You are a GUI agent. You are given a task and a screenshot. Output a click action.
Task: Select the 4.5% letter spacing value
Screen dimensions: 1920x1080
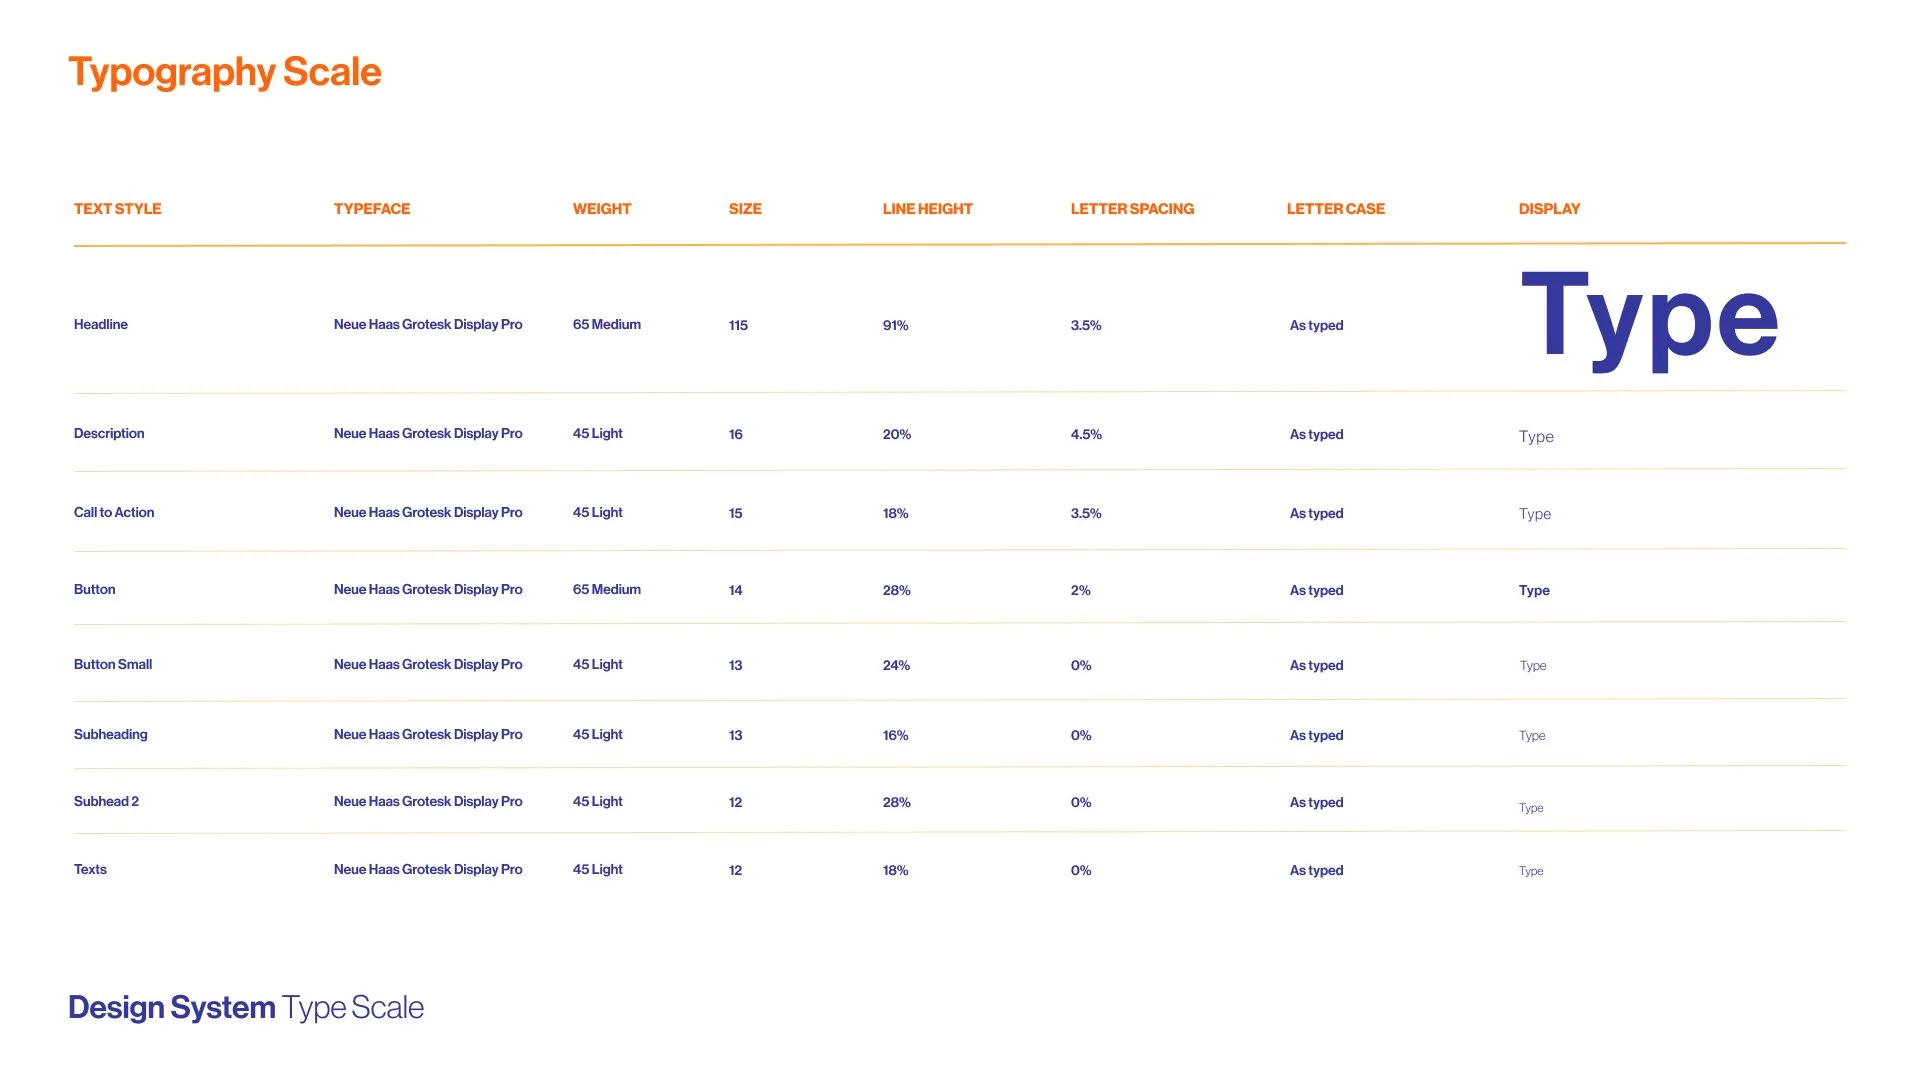tap(1085, 435)
